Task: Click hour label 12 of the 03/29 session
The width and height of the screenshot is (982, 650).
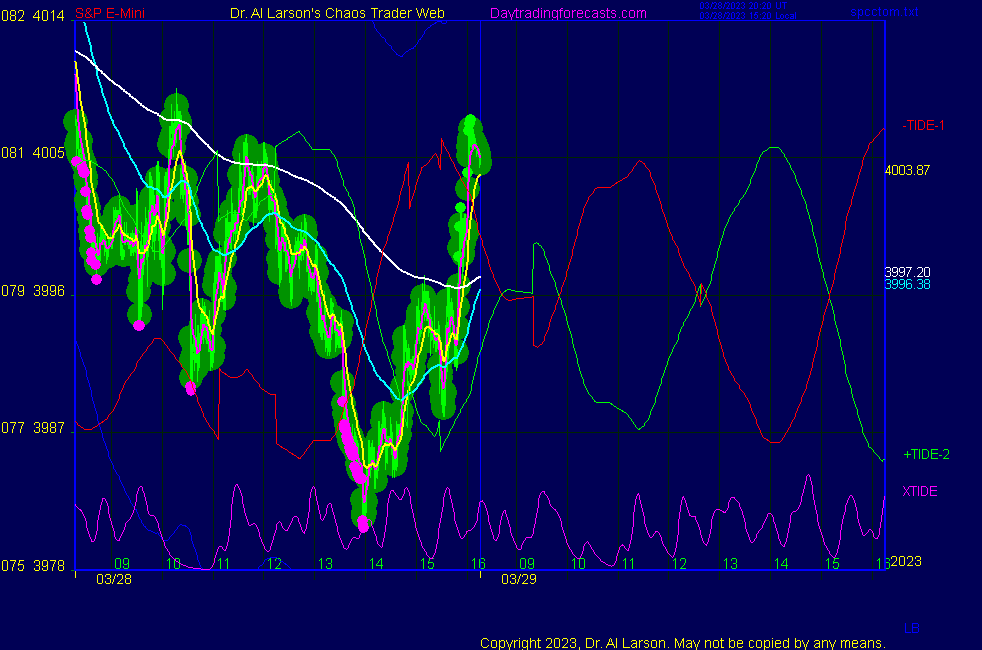Action: pos(680,564)
